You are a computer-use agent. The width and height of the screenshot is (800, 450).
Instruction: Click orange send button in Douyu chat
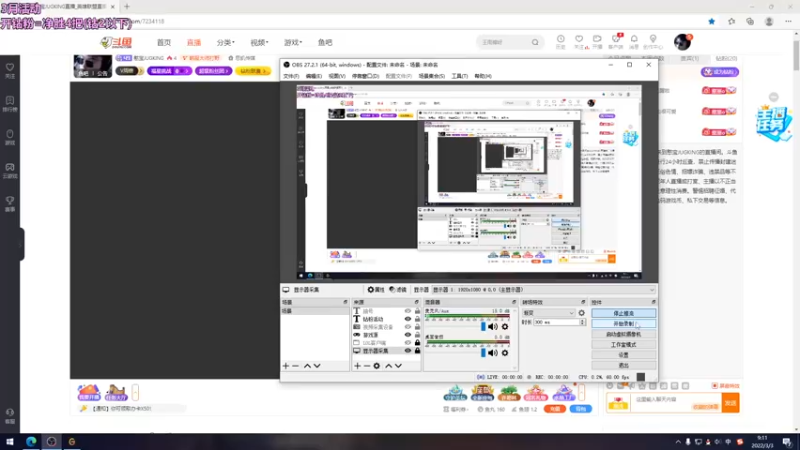[731, 403]
